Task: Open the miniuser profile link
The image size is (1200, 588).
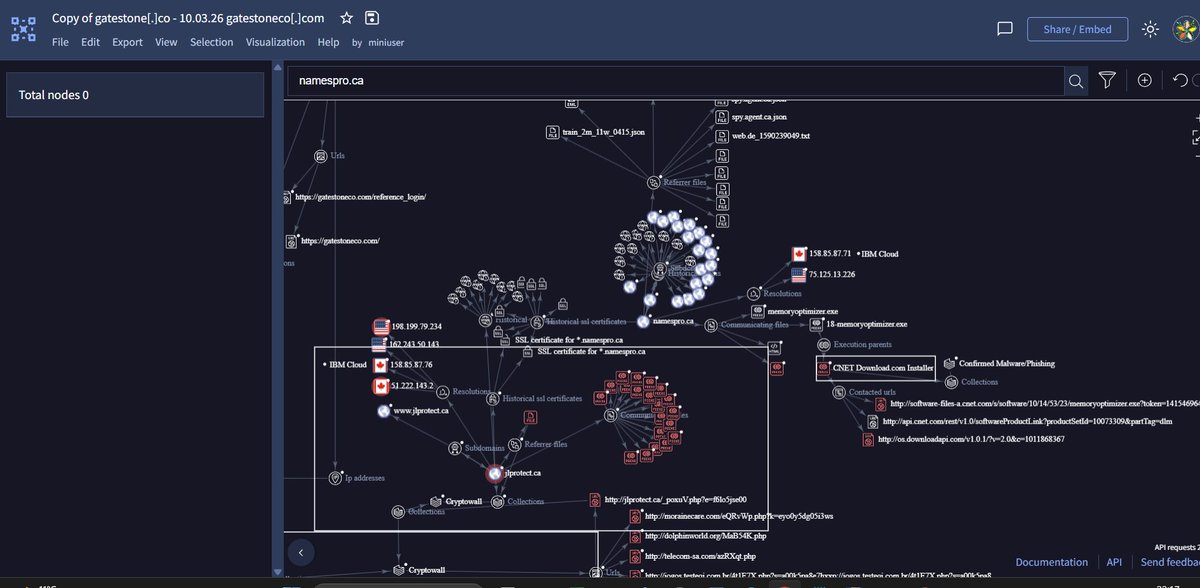Action: (x=384, y=43)
